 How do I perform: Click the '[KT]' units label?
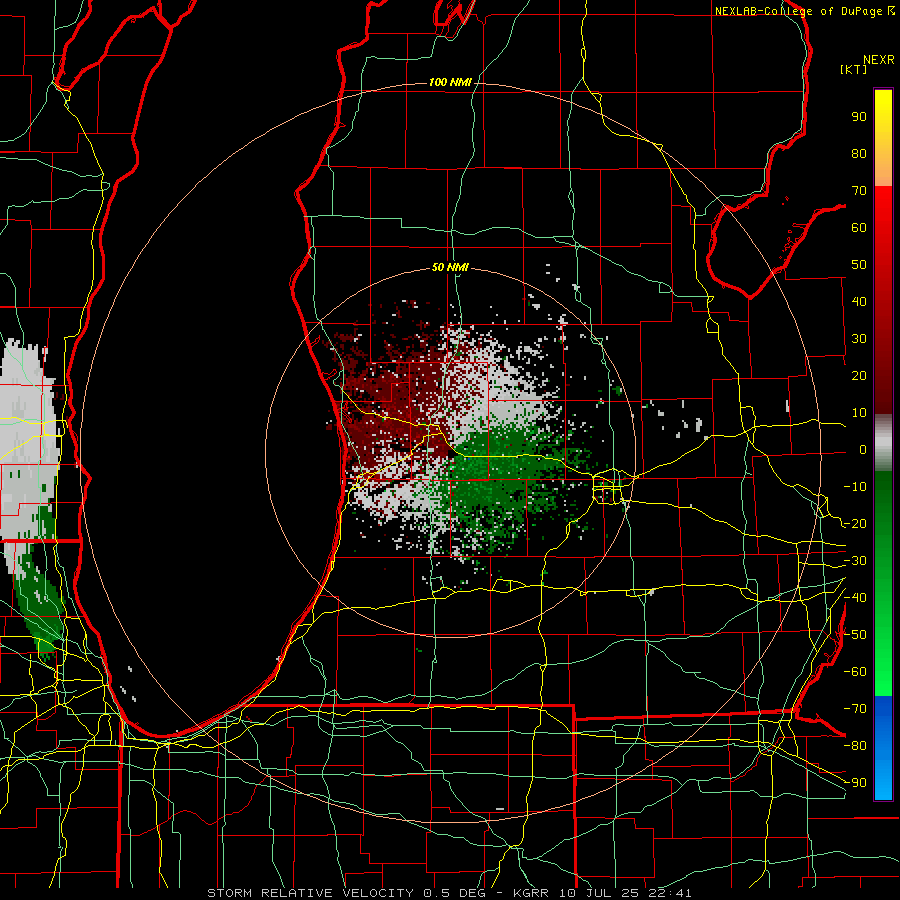(x=854, y=69)
